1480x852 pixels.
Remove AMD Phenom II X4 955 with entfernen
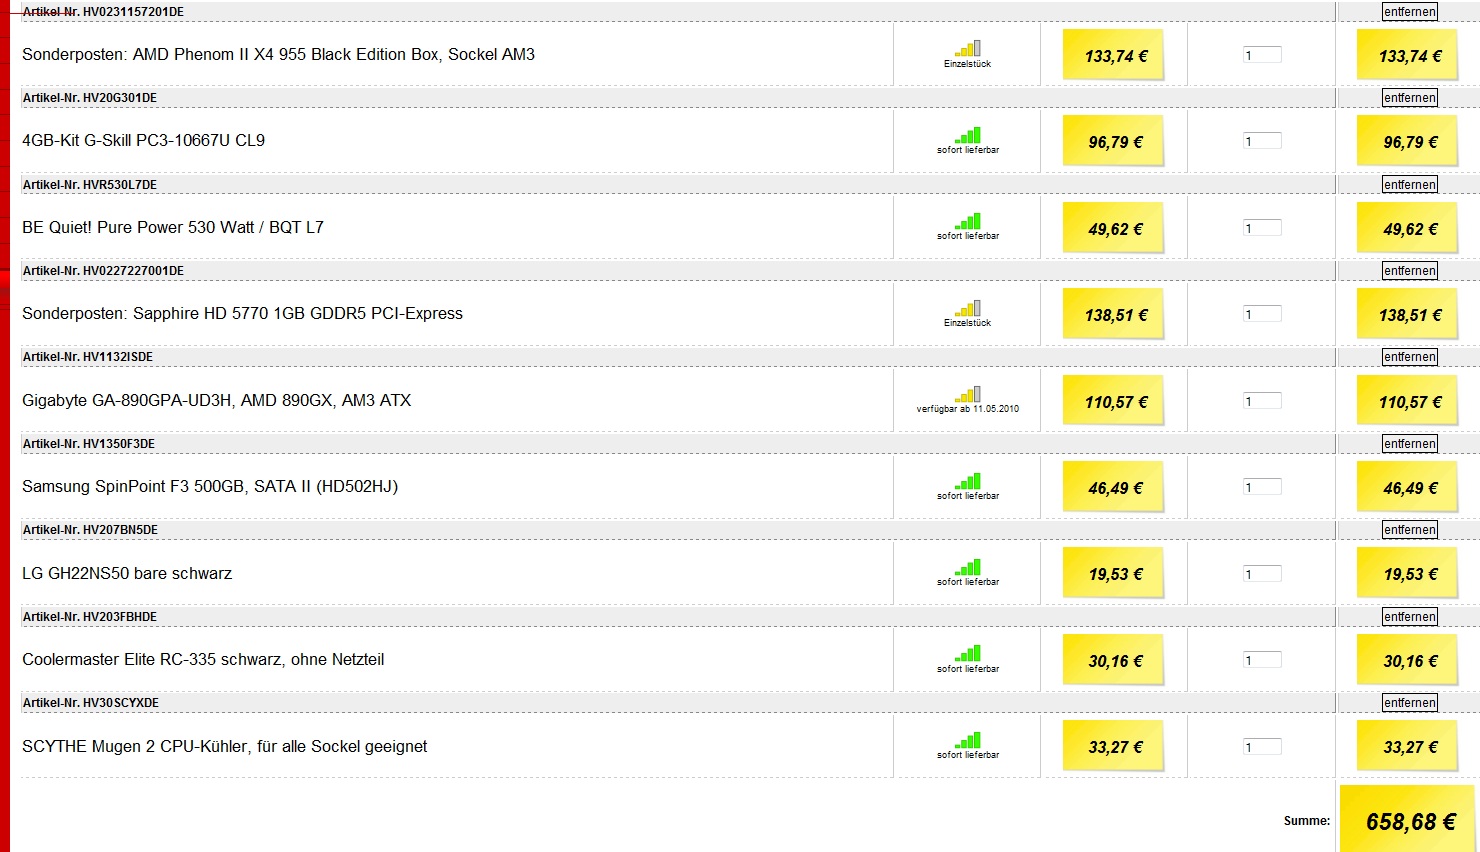[1410, 12]
